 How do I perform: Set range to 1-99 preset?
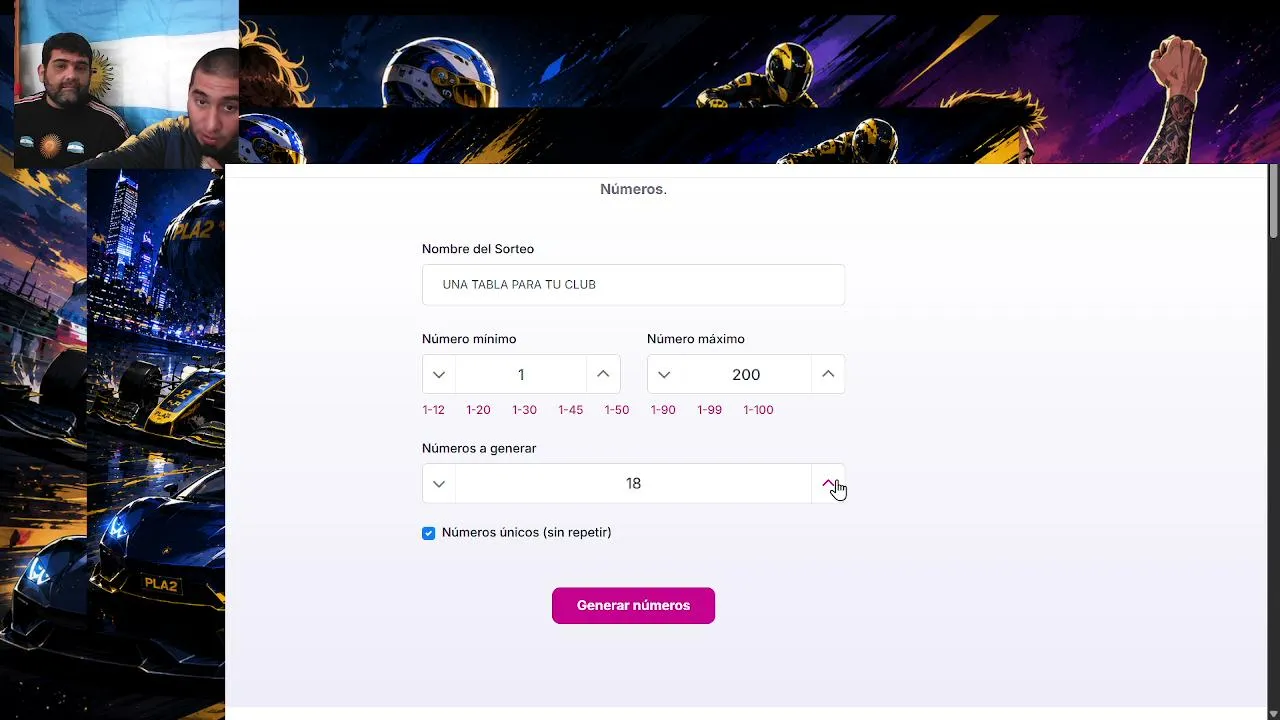tap(709, 410)
